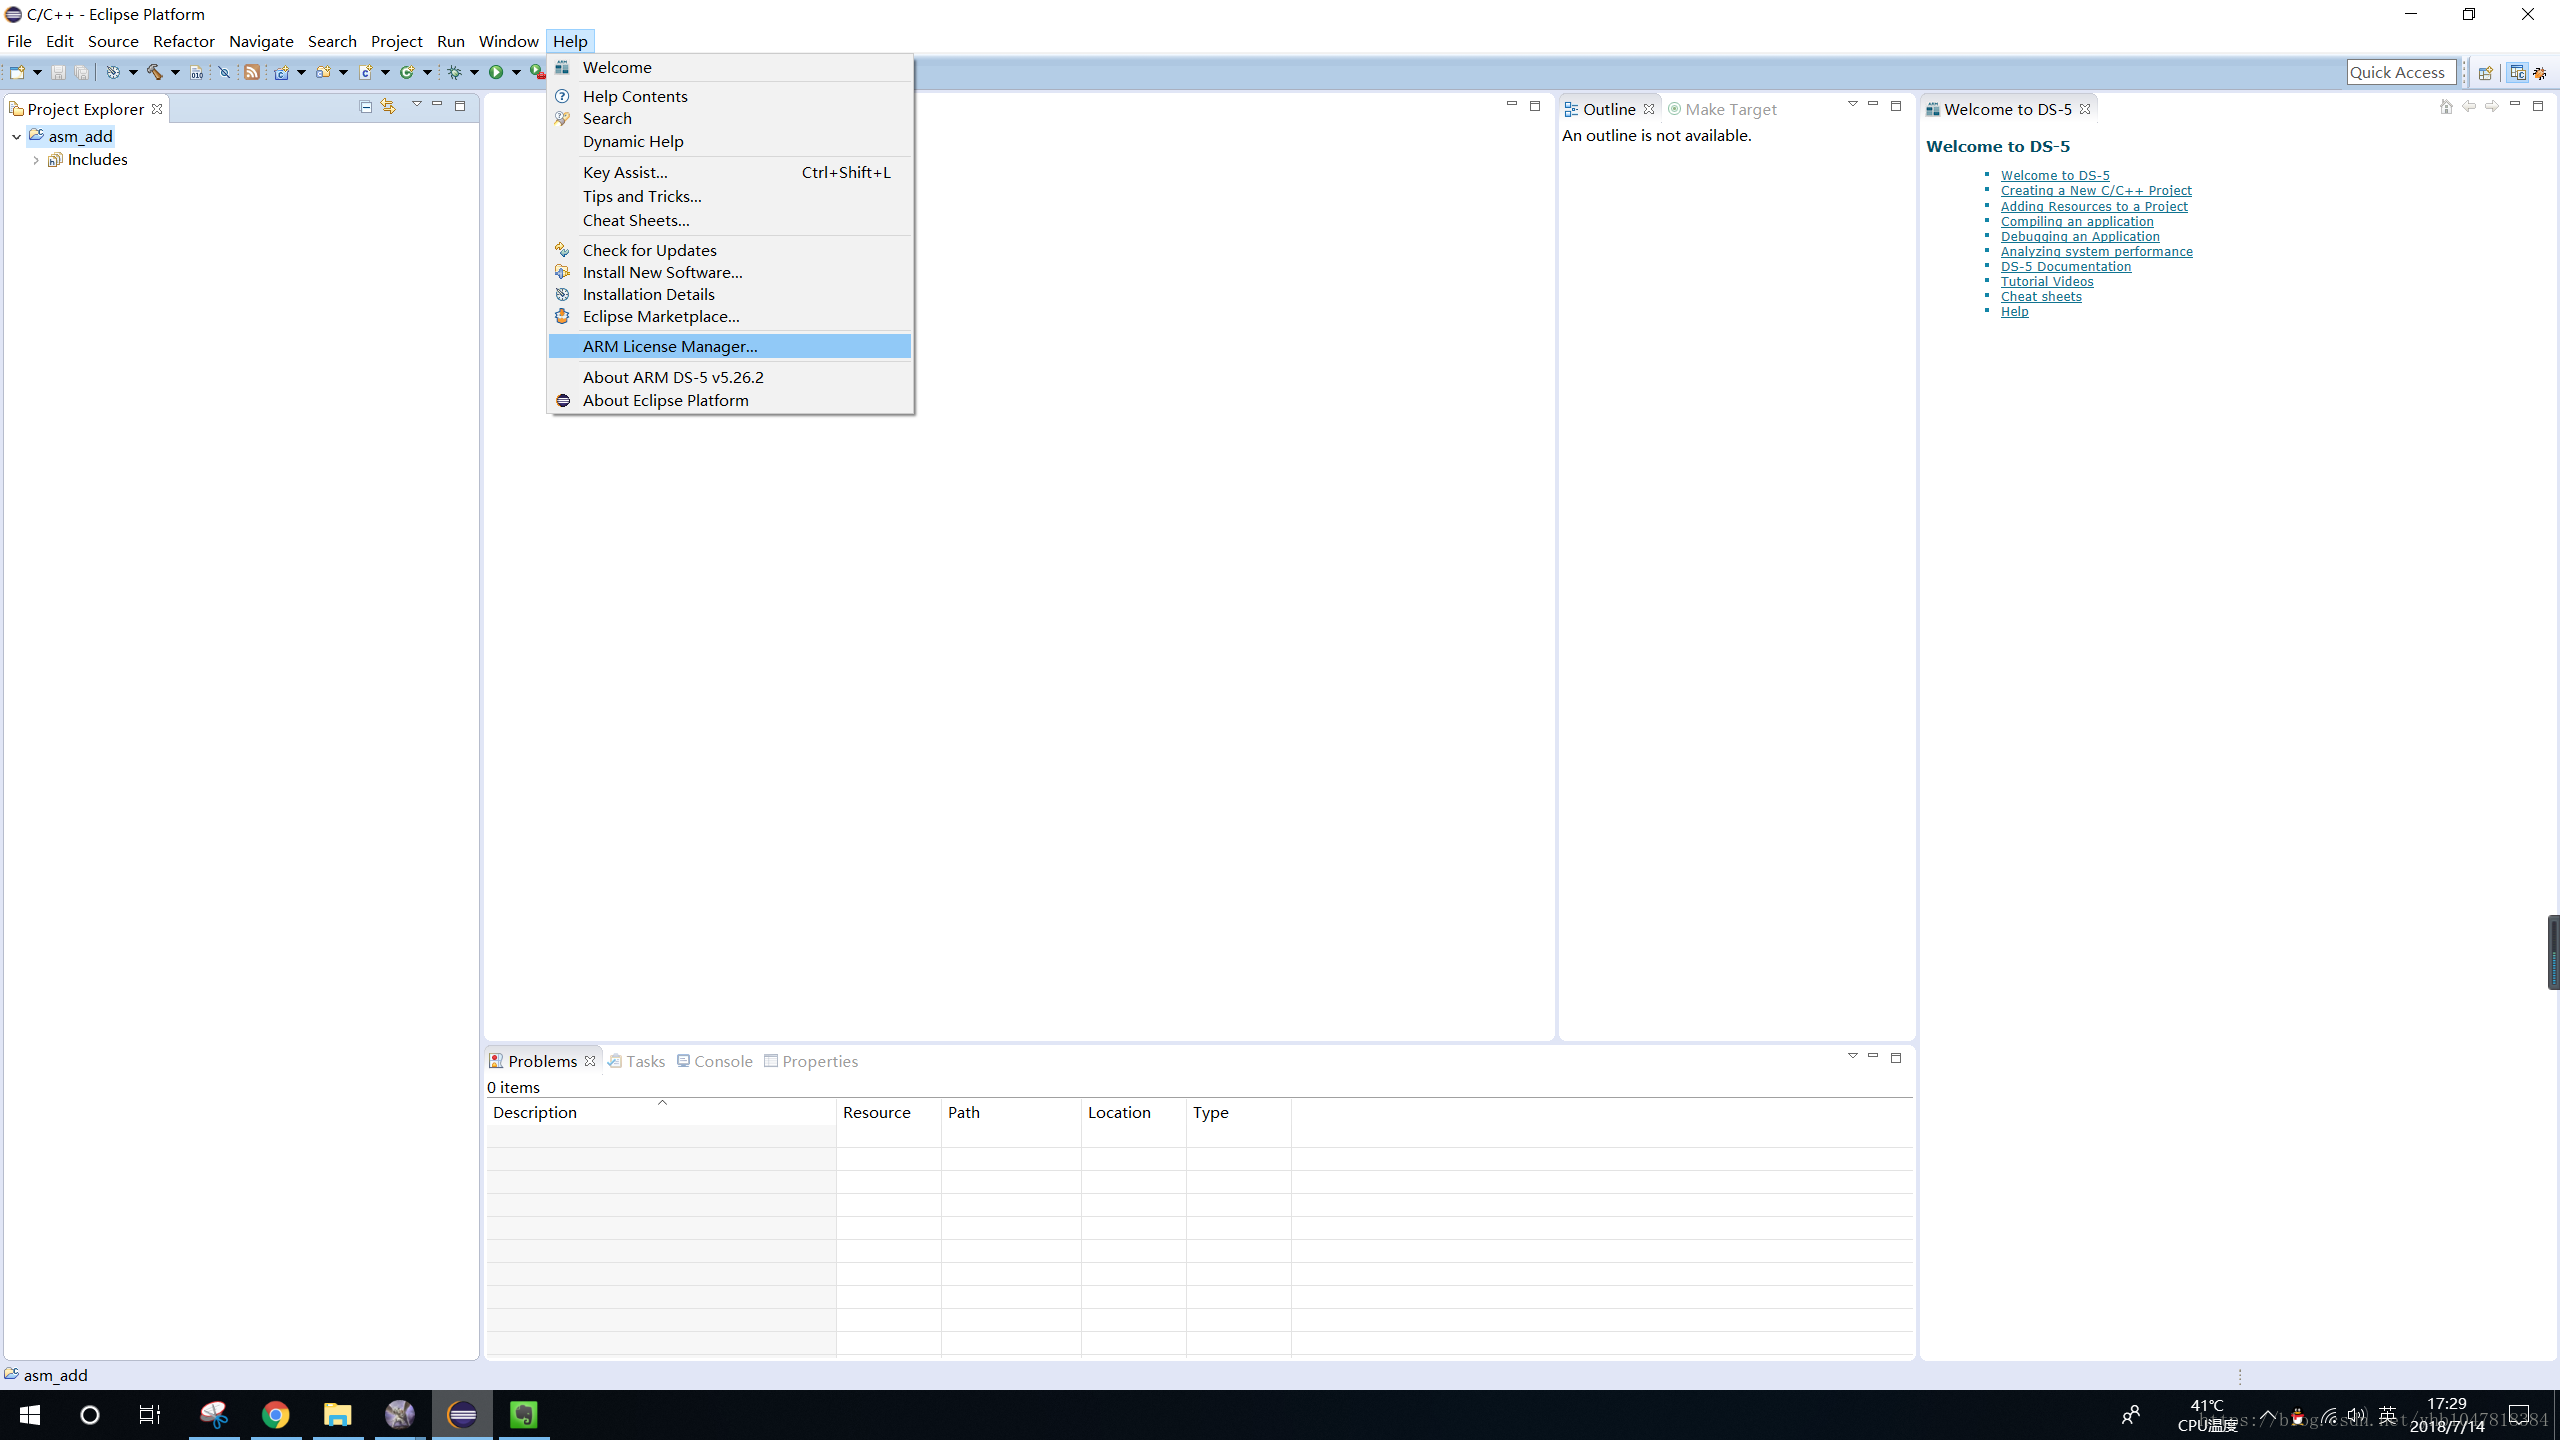2560x1440 pixels.
Task: Click the Eclipse taskbar icon on Windows taskbar
Action: pyautogui.click(x=461, y=1414)
